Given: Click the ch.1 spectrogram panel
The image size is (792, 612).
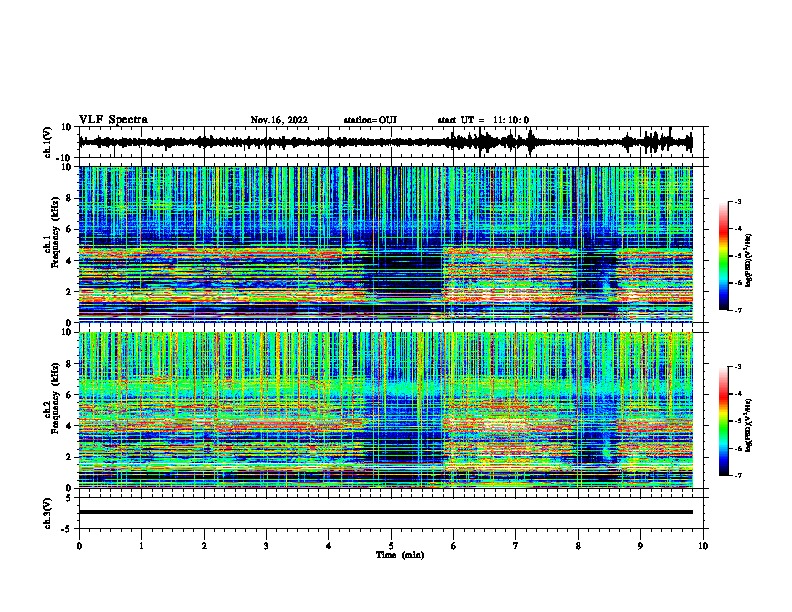Looking at the screenshot, I should pos(385,244).
